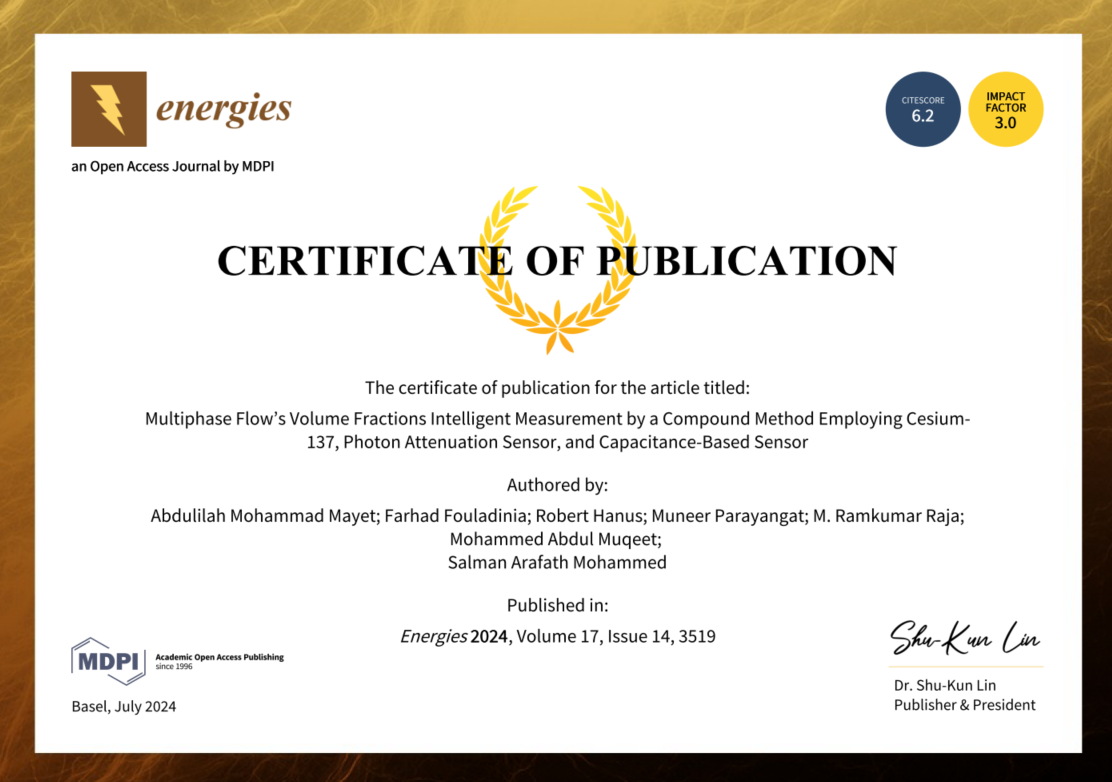Click "an Open Access Journal by MDPI" text
1112x782 pixels.
point(172,166)
